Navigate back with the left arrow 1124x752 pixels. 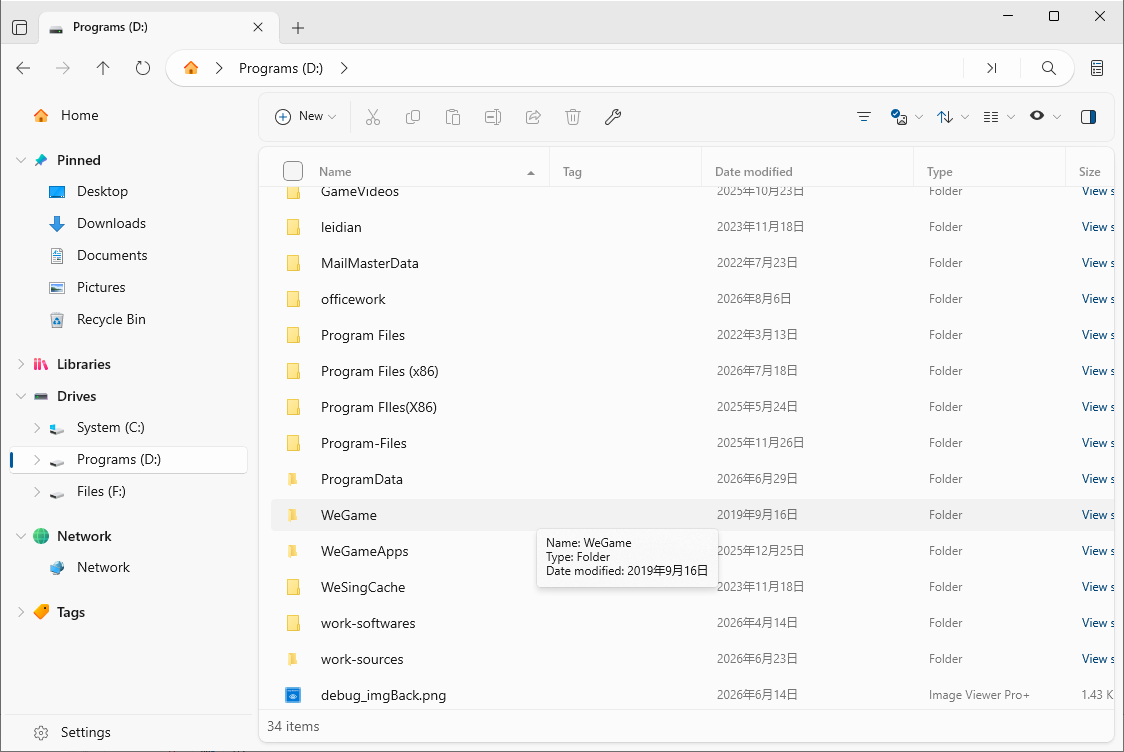point(23,68)
